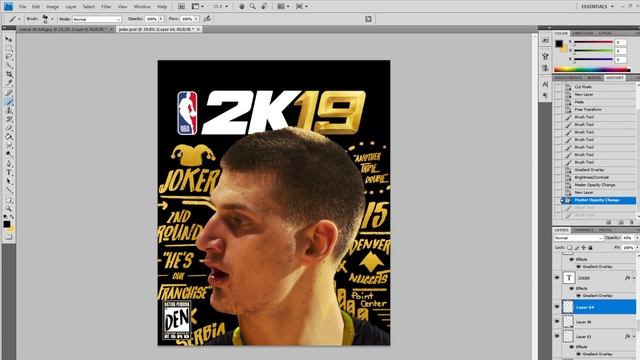This screenshot has height=360, width=640.
Task: Hide the JOKER text layer
Action: 557,278
